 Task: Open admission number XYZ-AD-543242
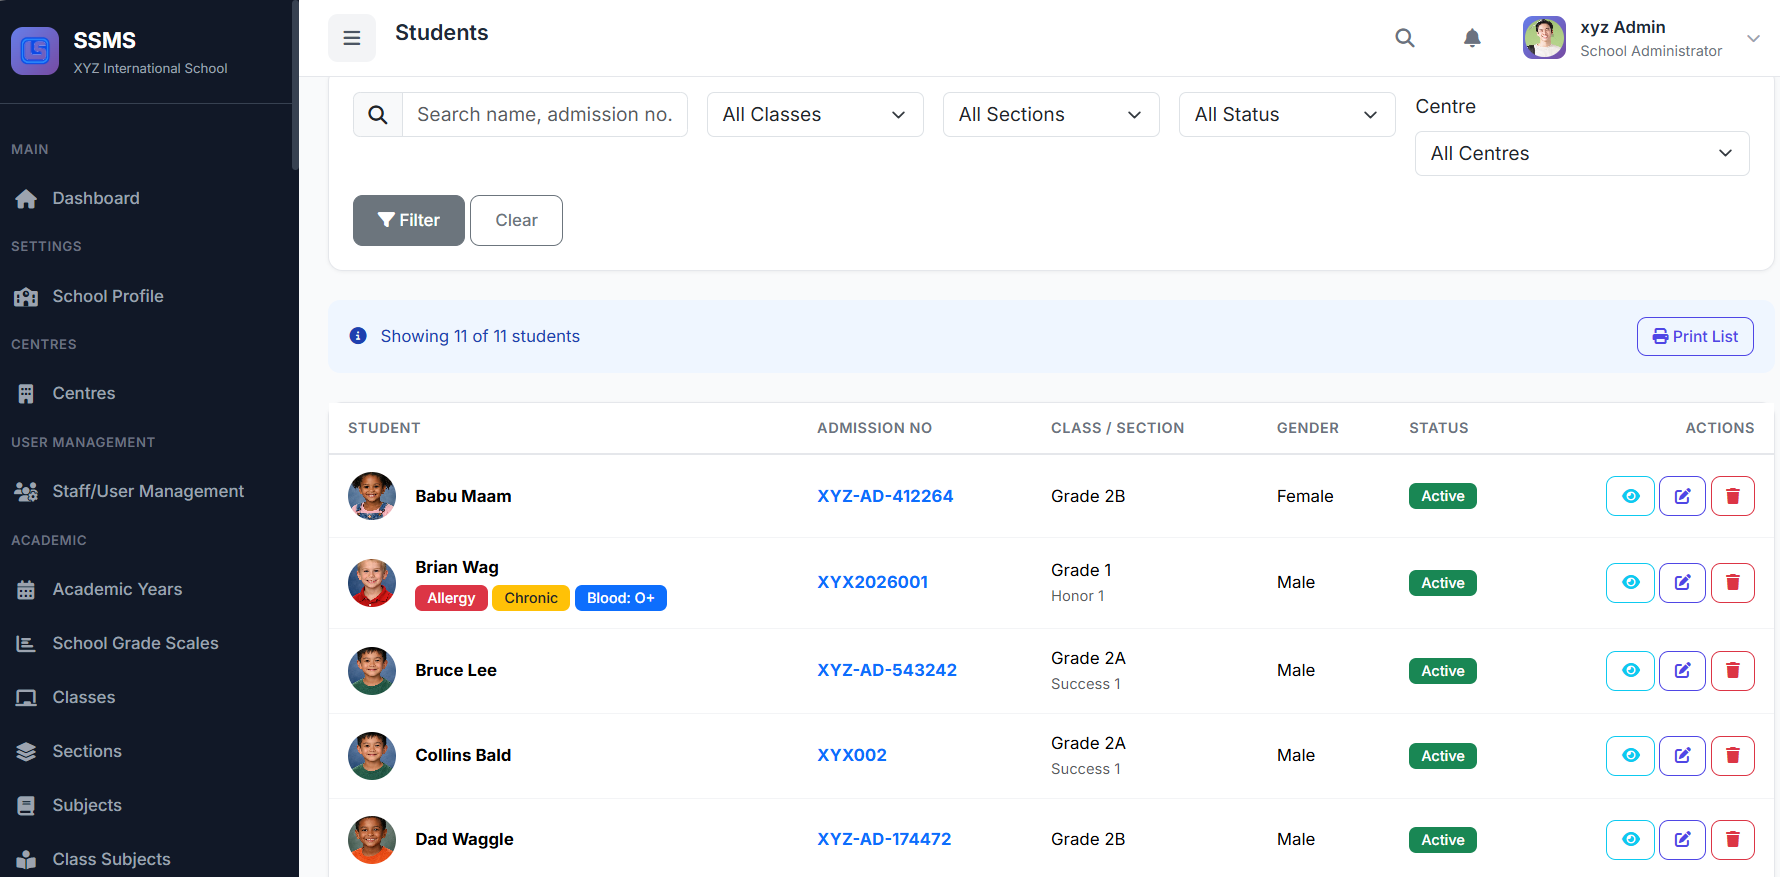[887, 670]
